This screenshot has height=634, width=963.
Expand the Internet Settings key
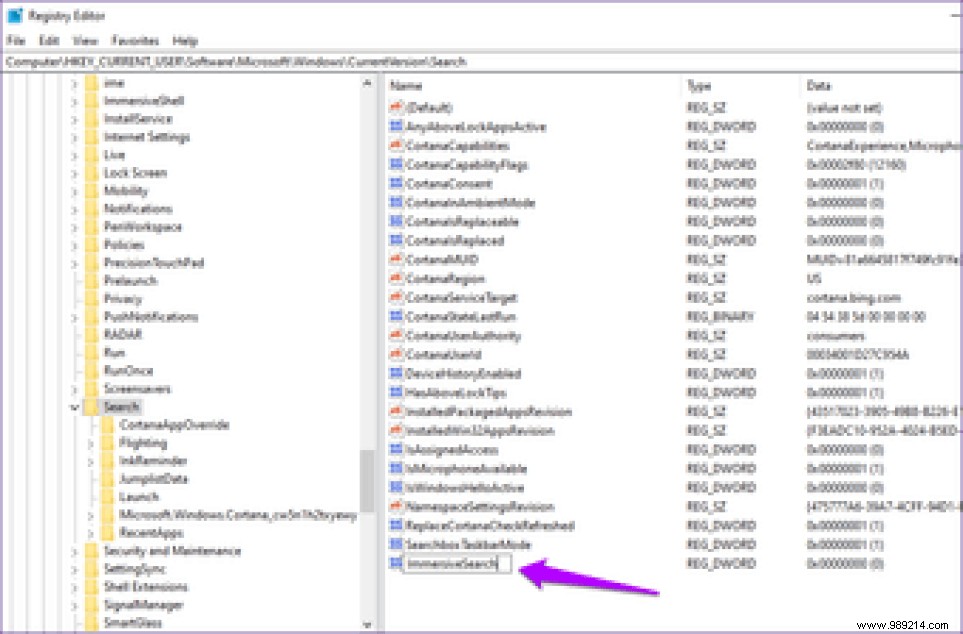(75, 137)
